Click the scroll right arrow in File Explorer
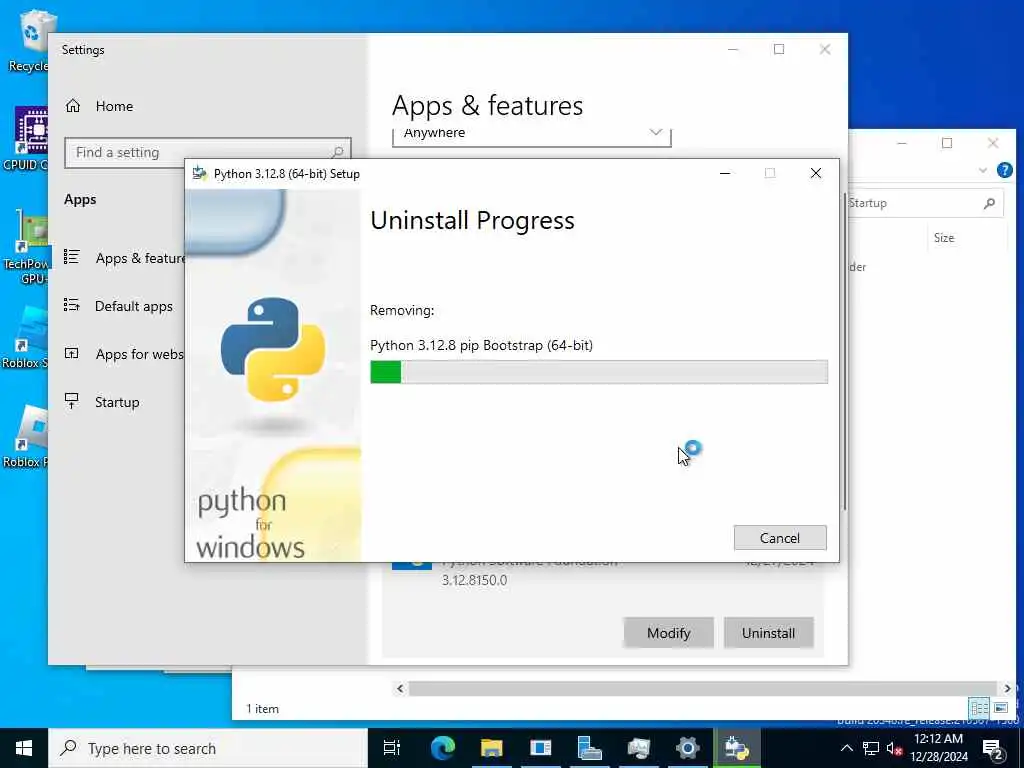This screenshot has height=768, width=1024. click(1007, 688)
